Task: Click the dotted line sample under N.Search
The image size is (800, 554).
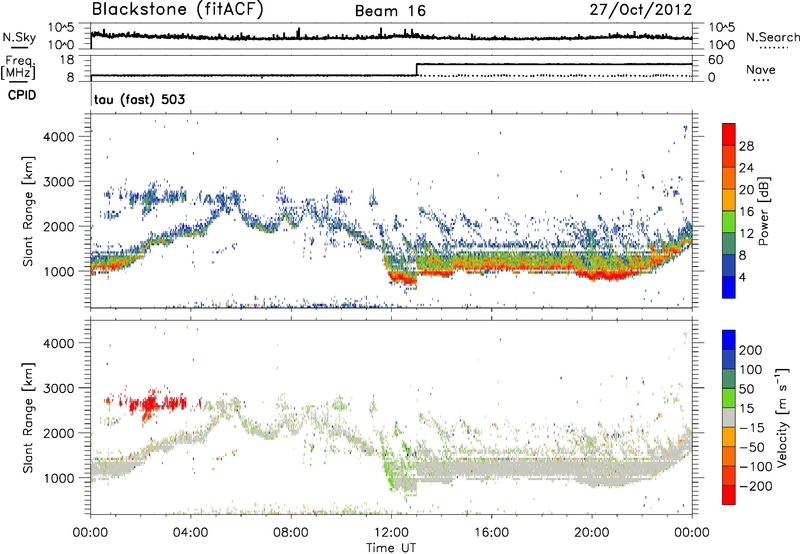Action: tap(774, 48)
